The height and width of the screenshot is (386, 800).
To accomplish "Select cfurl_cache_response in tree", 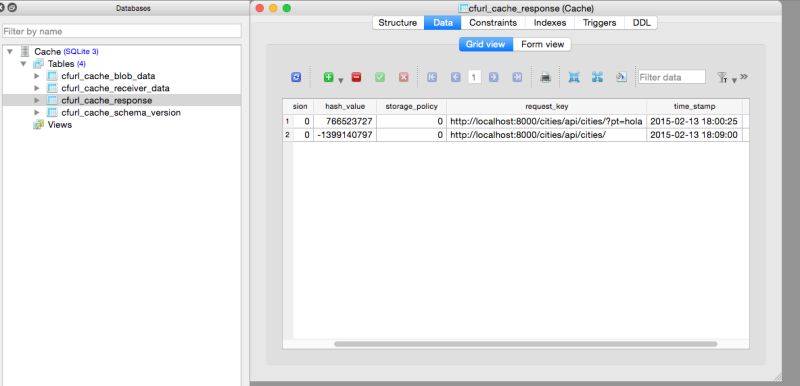I will tap(107, 100).
